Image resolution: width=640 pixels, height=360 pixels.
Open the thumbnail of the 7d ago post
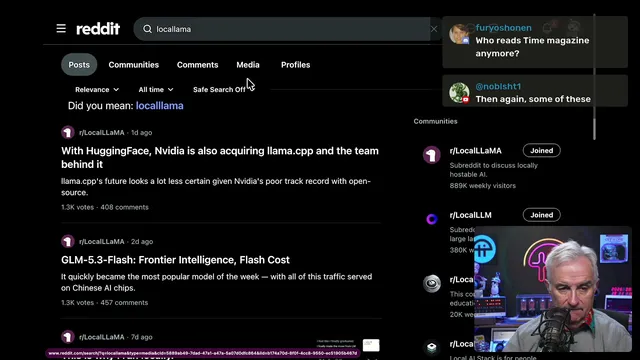click(x=371, y=345)
